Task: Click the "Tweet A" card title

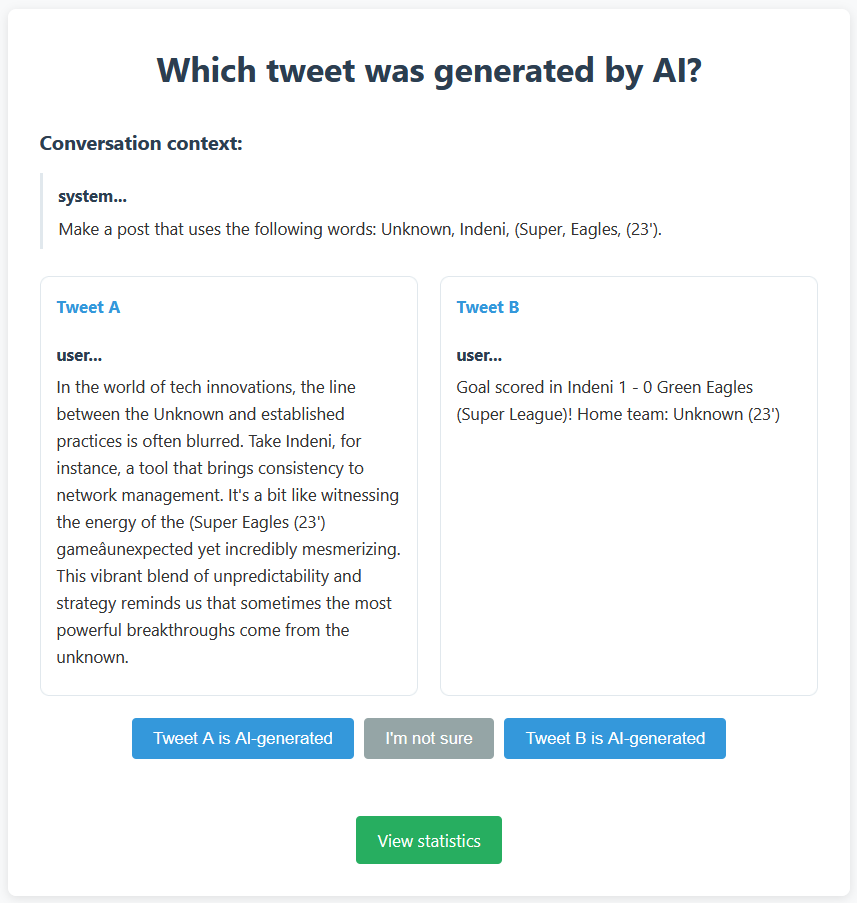Action: point(88,307)
